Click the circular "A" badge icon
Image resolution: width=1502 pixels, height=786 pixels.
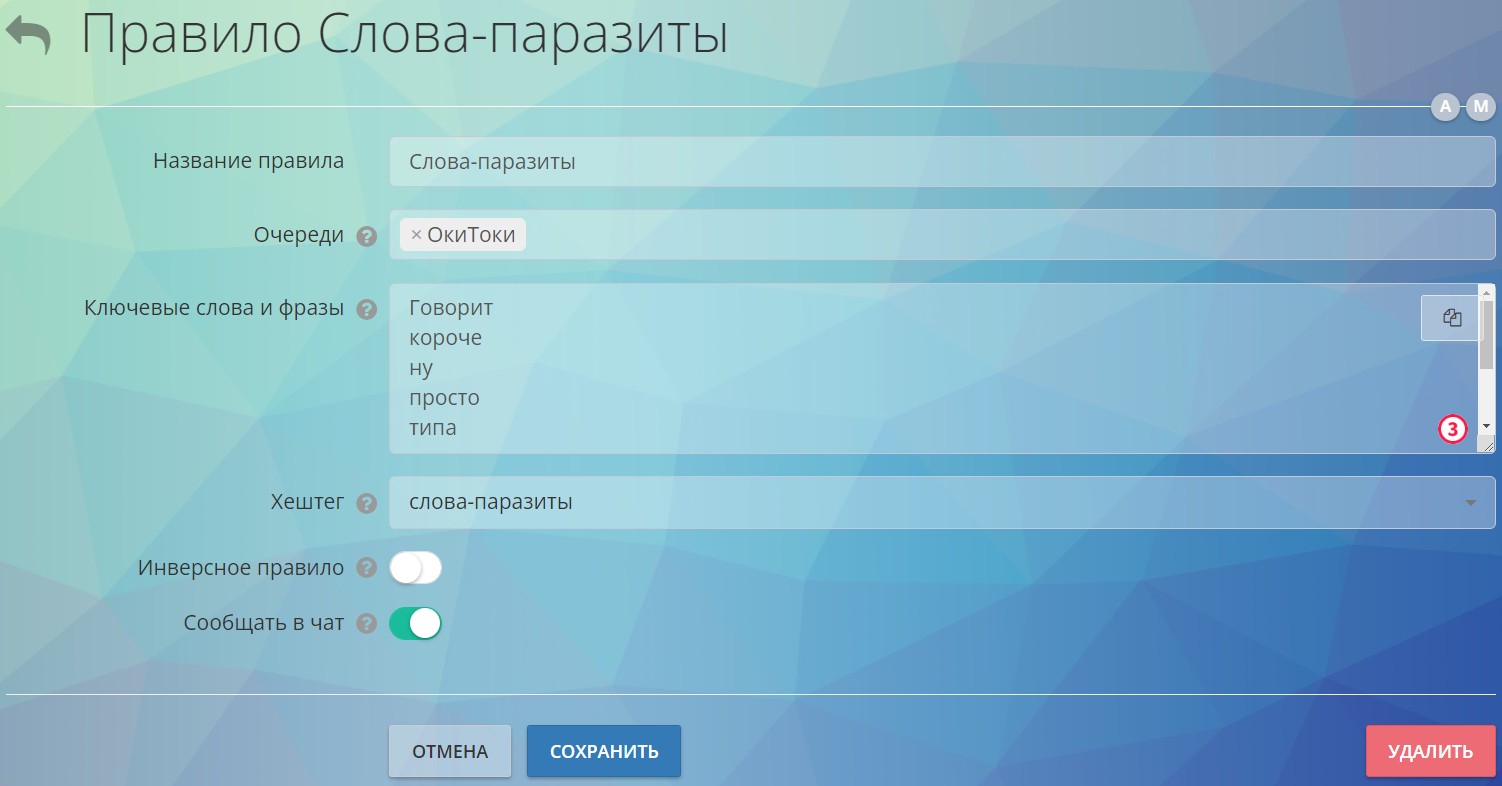pos(1444,106)
